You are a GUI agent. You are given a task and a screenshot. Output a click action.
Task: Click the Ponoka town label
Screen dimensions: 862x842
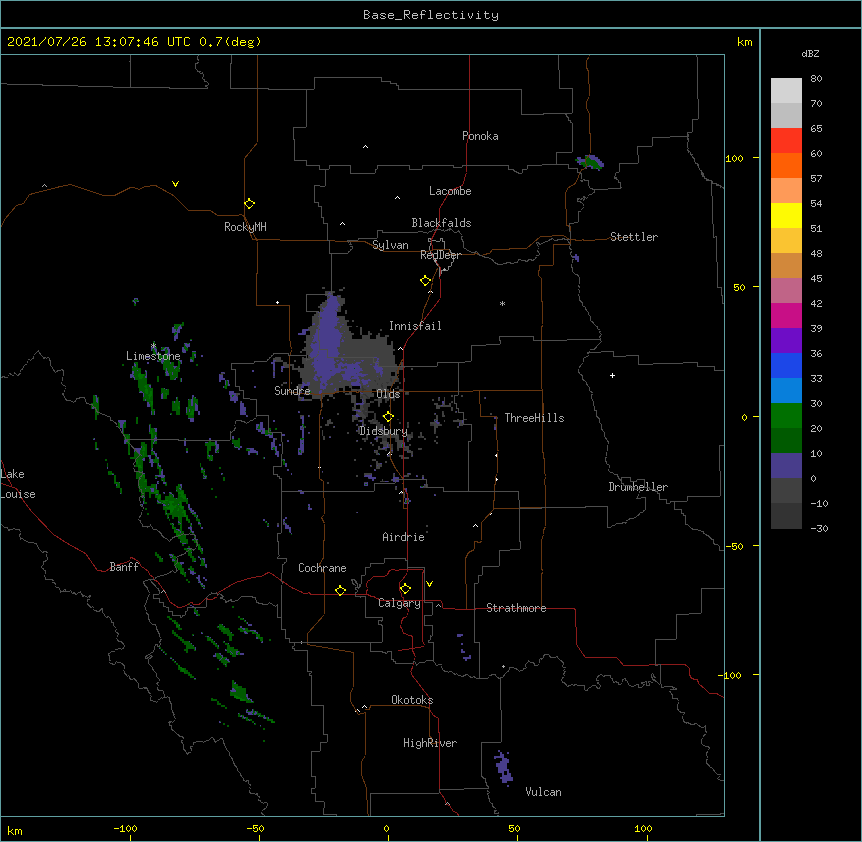tap(480, 136)
